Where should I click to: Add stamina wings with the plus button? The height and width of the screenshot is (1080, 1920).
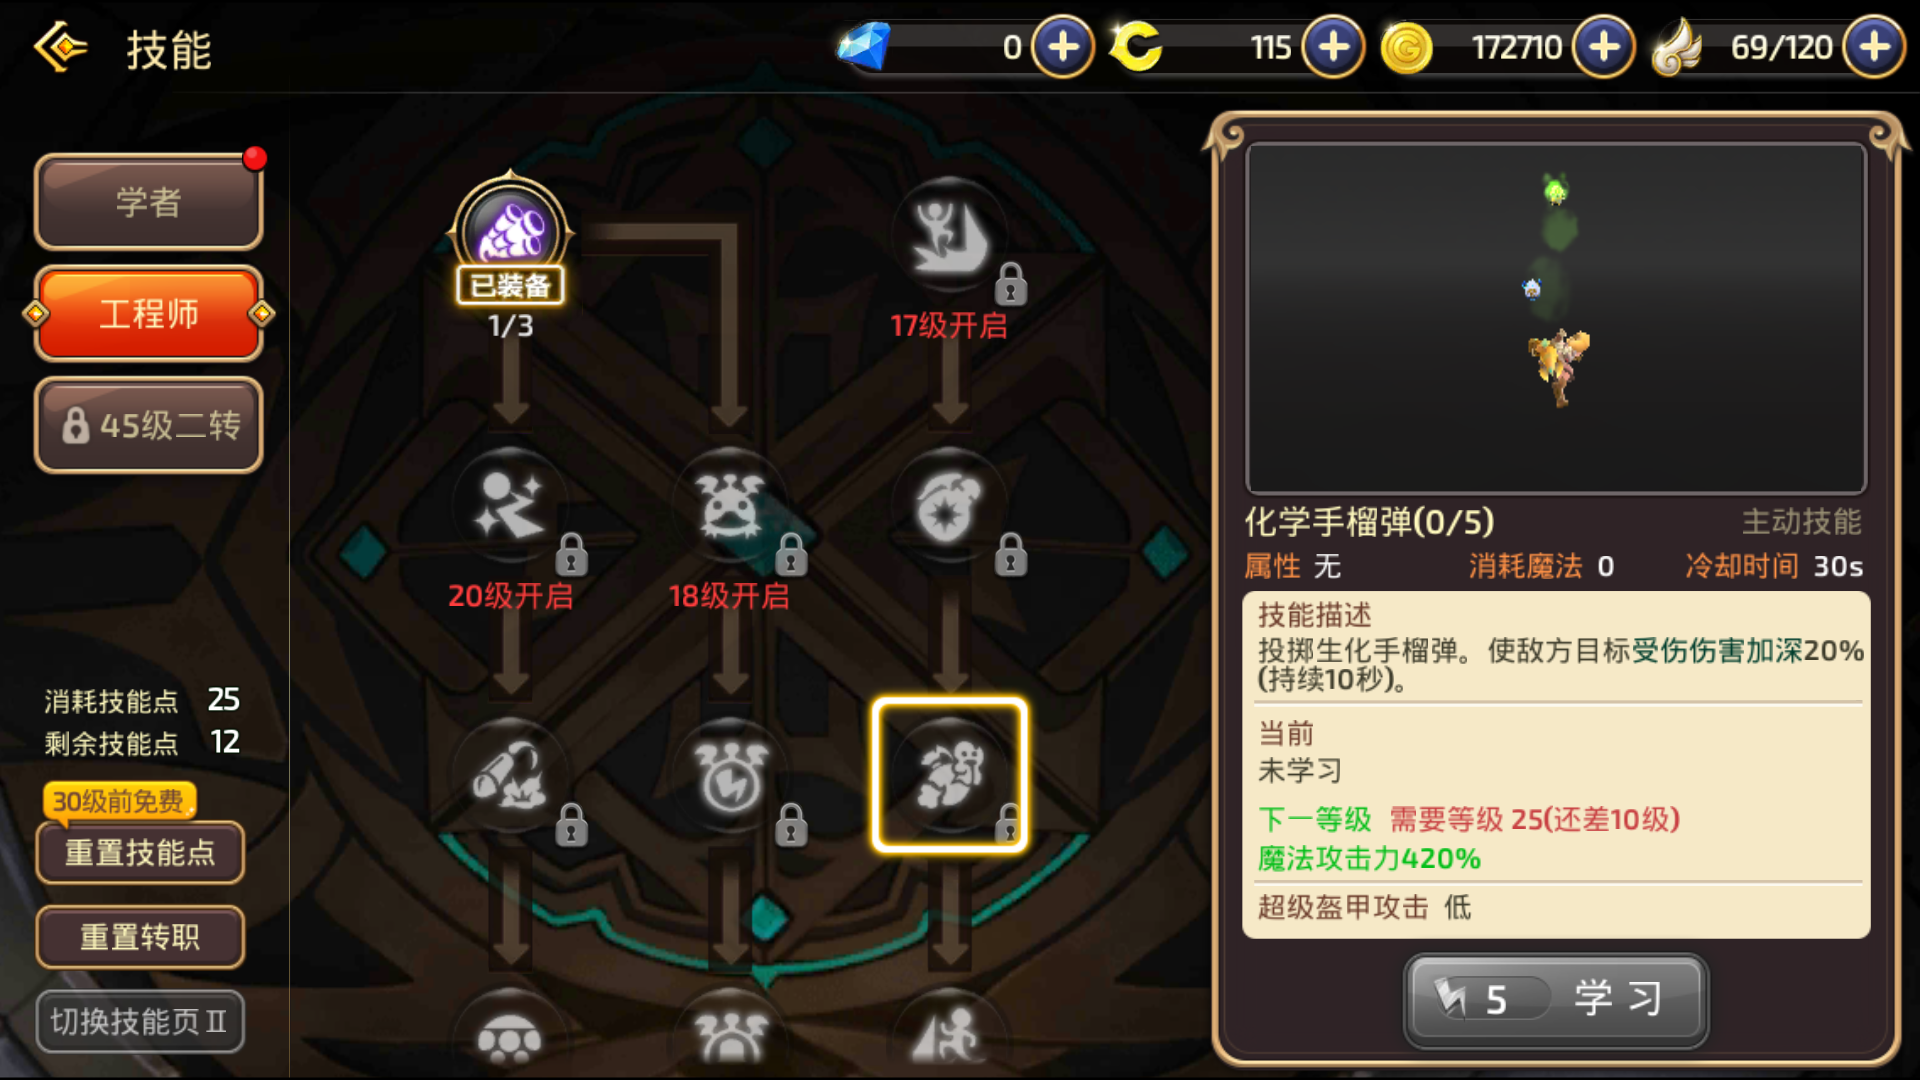[x=1874, y=47]
